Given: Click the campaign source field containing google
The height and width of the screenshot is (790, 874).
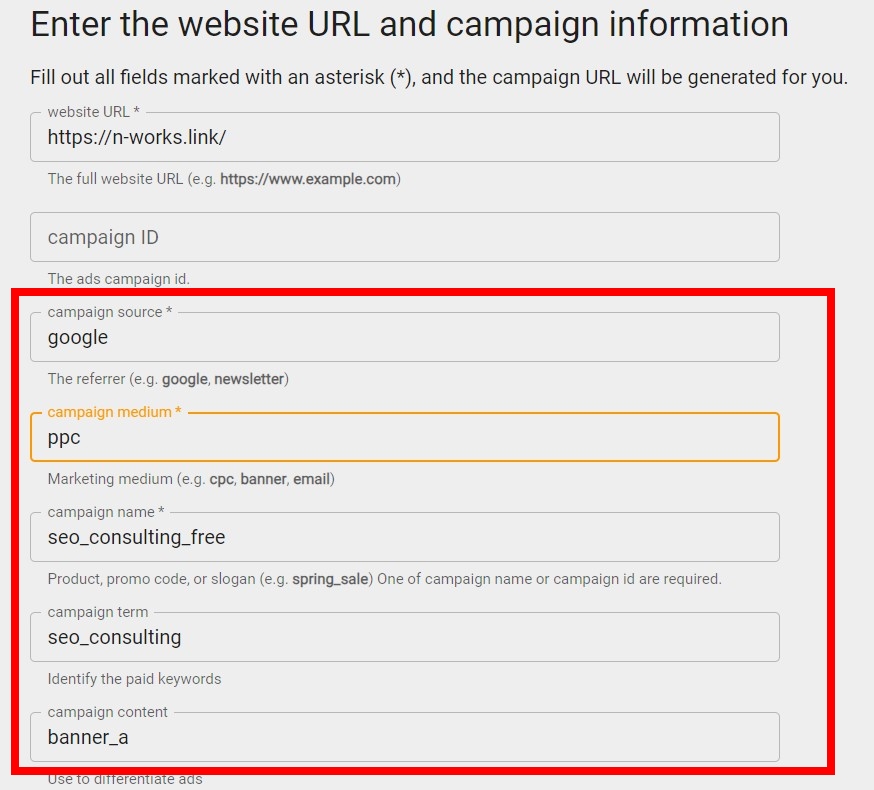Looking at the screenshot, I should [404, 338].
